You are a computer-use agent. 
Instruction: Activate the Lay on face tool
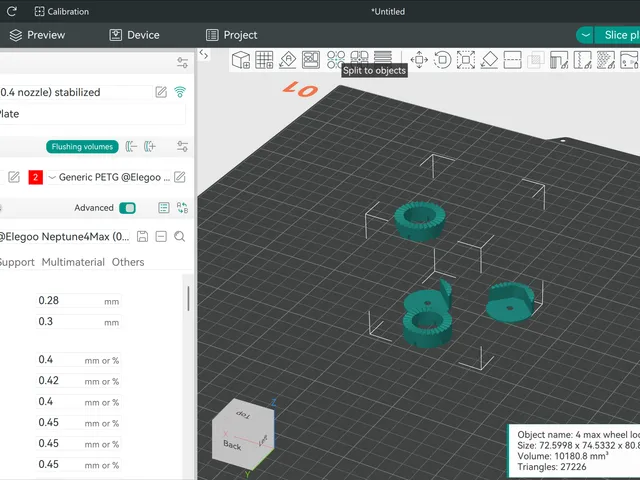(489, 60)
